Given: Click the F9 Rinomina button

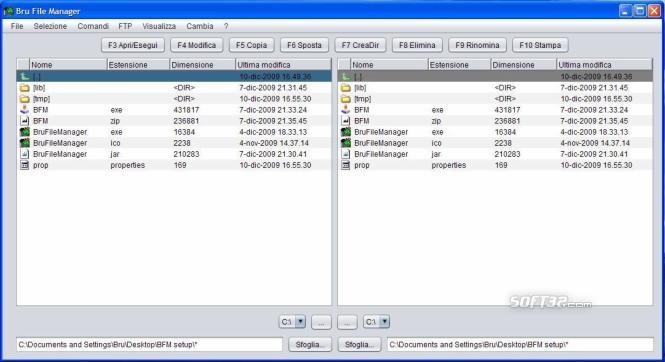Looking at the screenshot, I should point(477,45).
